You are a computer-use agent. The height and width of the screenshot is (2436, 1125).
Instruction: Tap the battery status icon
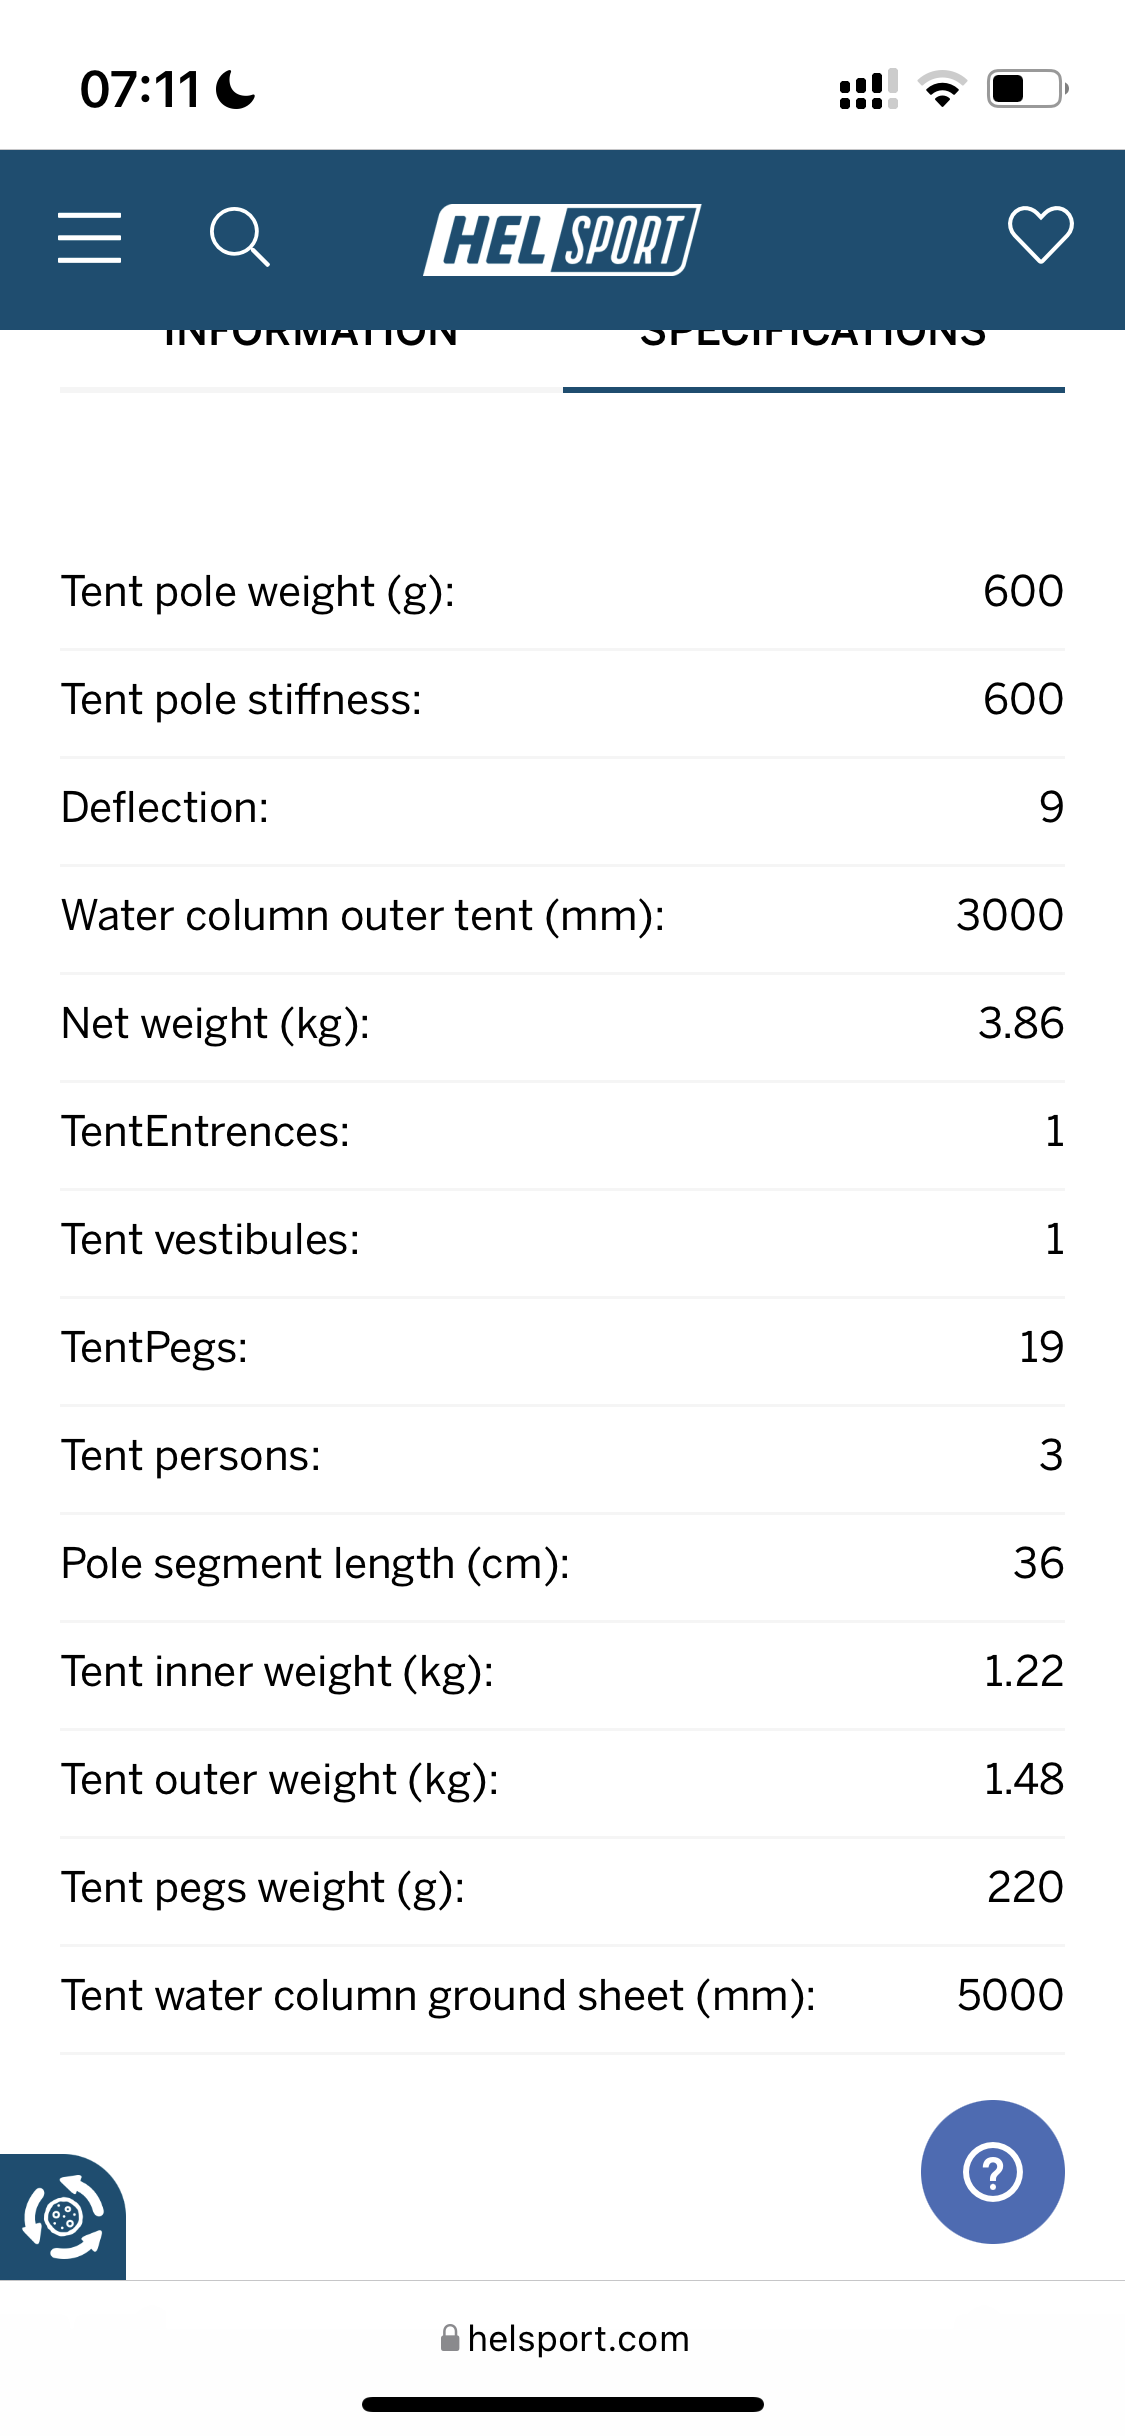[1028, 89]
